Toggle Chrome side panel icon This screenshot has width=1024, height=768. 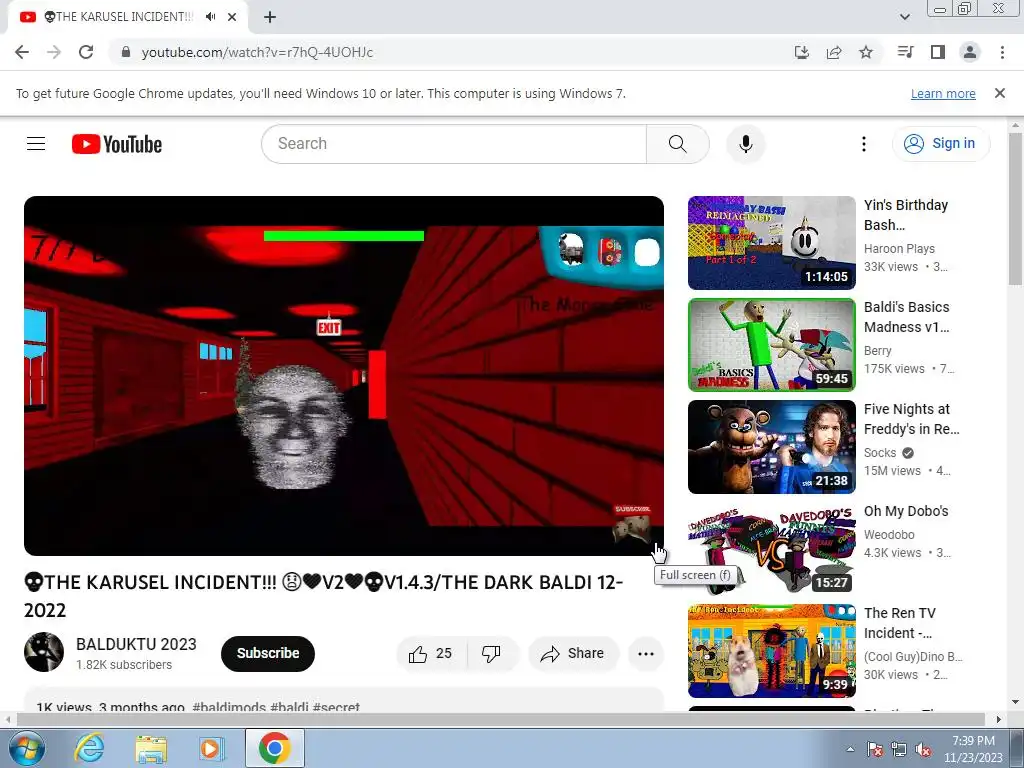938,52
